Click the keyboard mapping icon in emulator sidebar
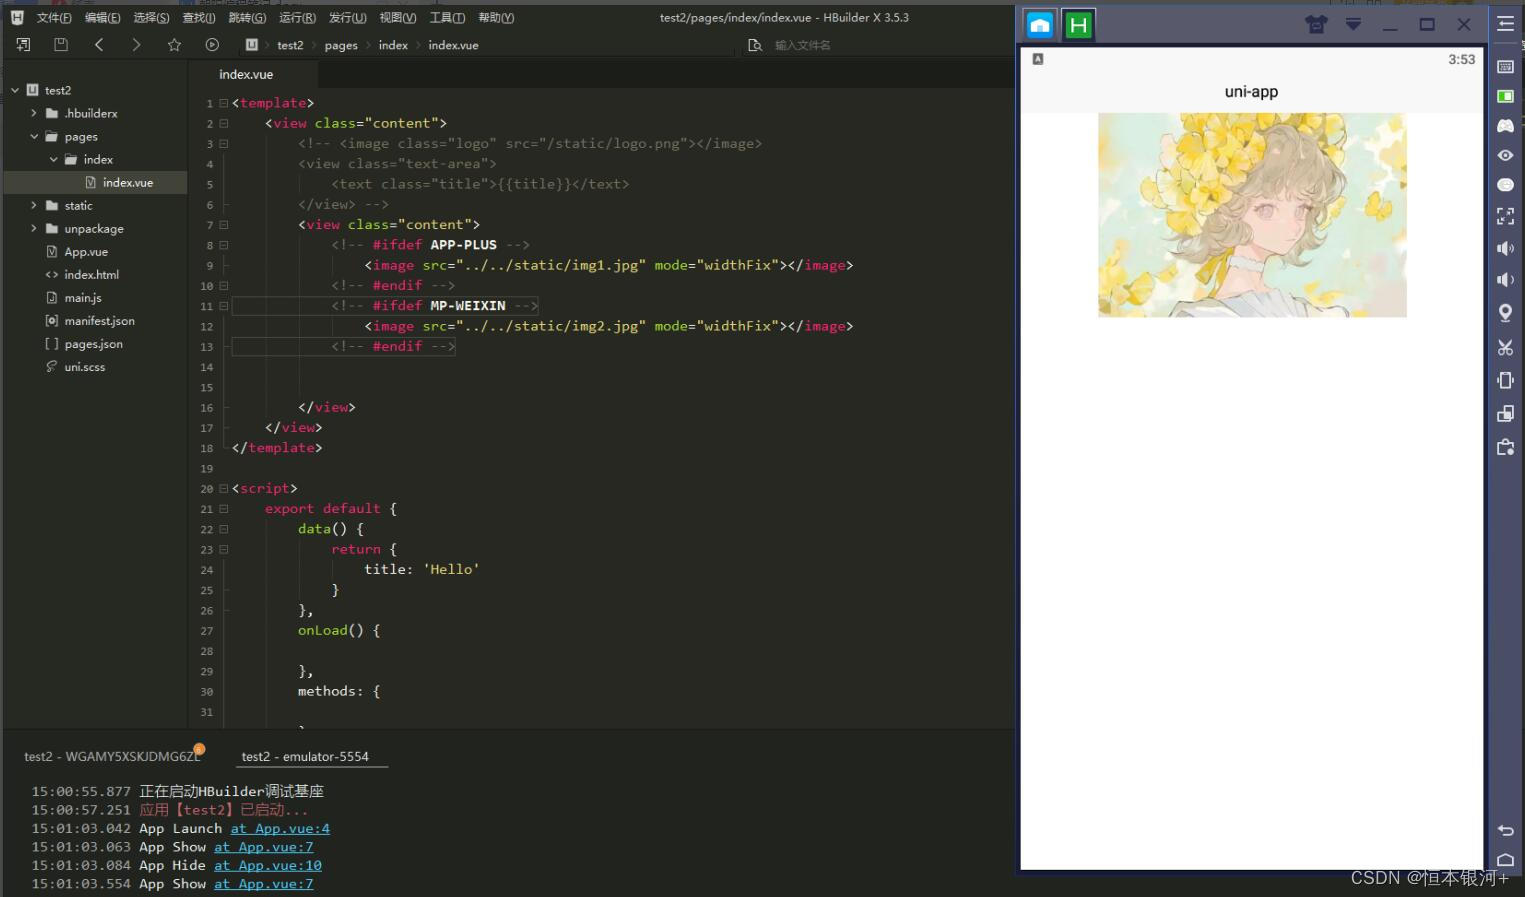 [x=1505, y=66]
